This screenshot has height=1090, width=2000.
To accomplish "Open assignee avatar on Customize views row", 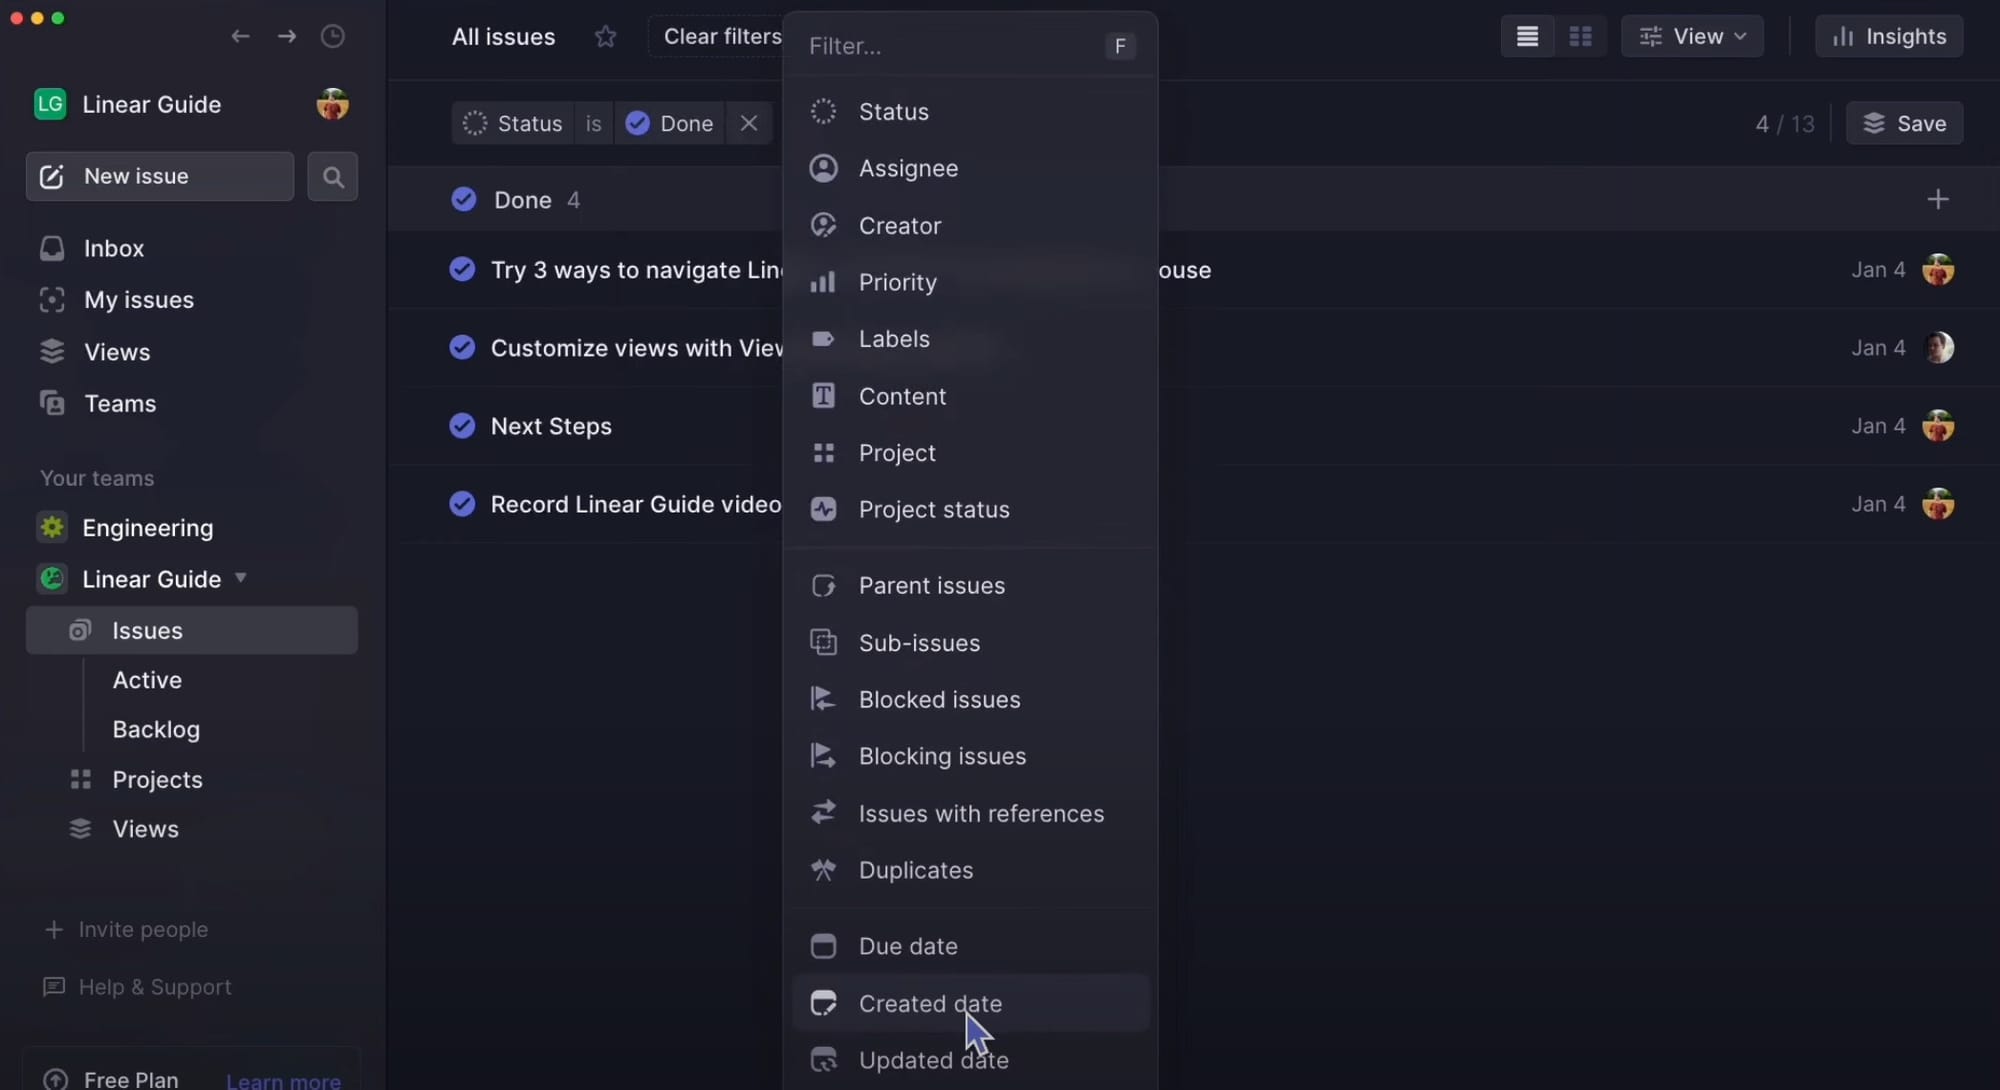I will (1938, 348).
